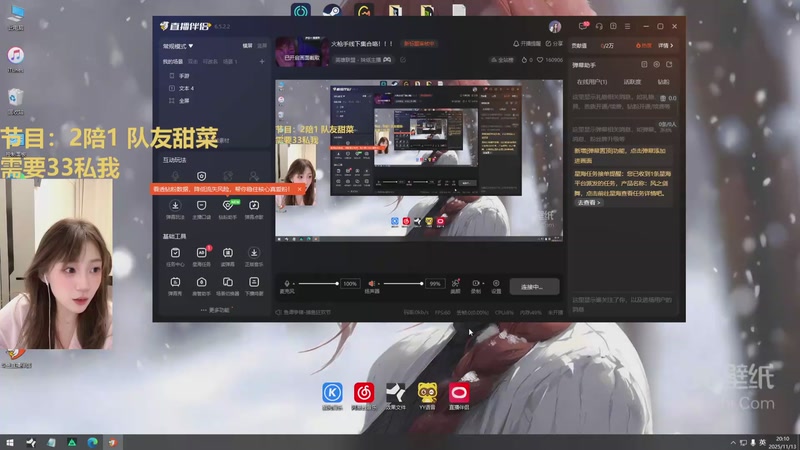800x450 pixels.
Task: Open the microphone device dropdown arrow
Action: pos(293,284)
